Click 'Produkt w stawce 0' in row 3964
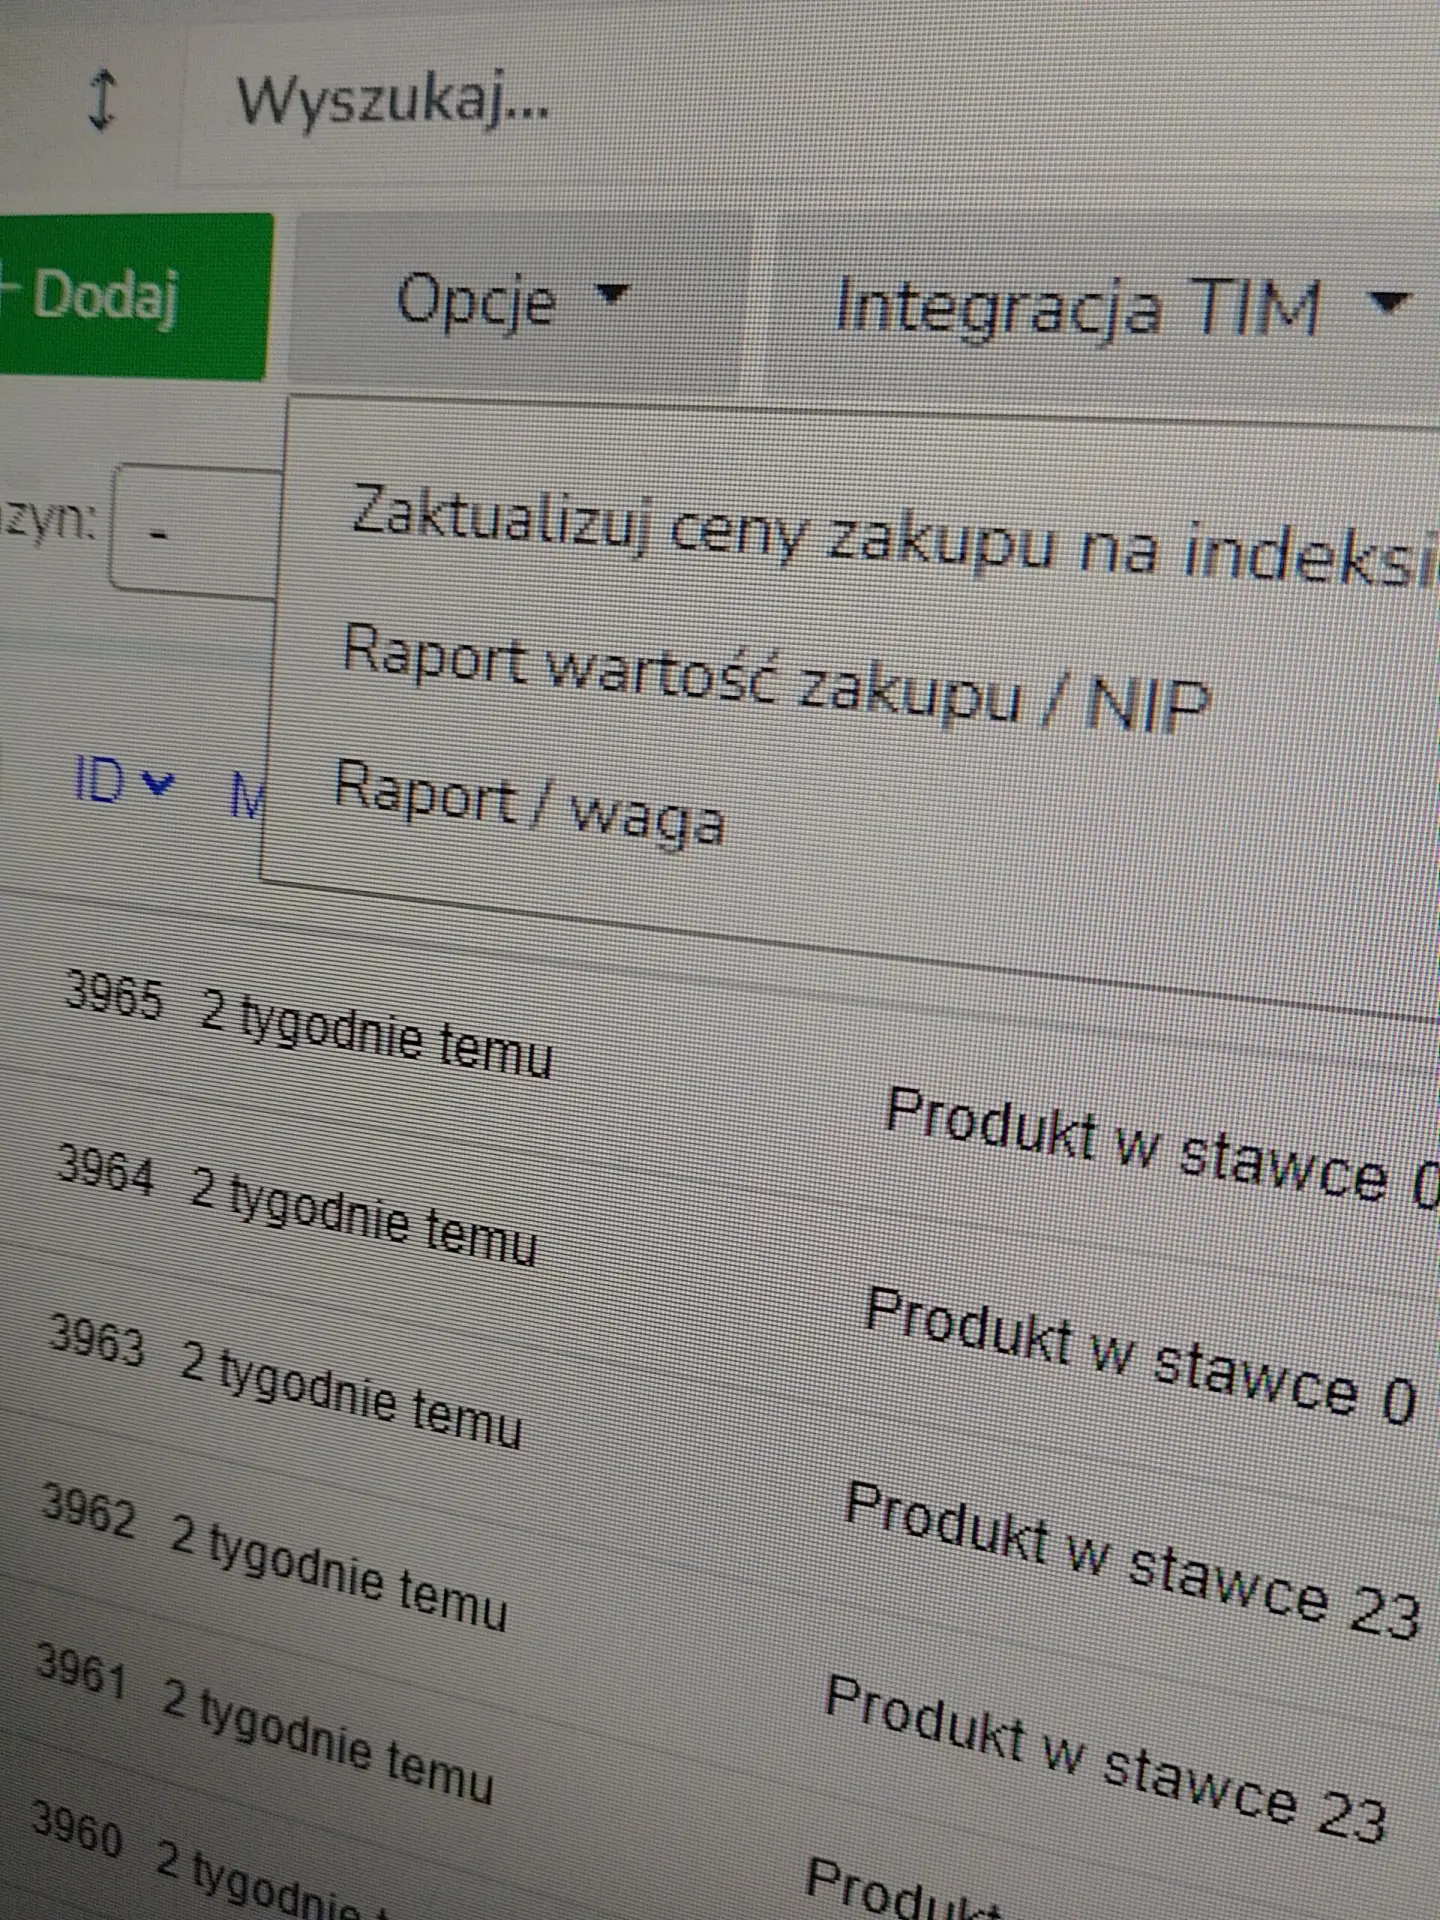Viewport: 1440px width, 1920px height. (x=1140, y=1355)
